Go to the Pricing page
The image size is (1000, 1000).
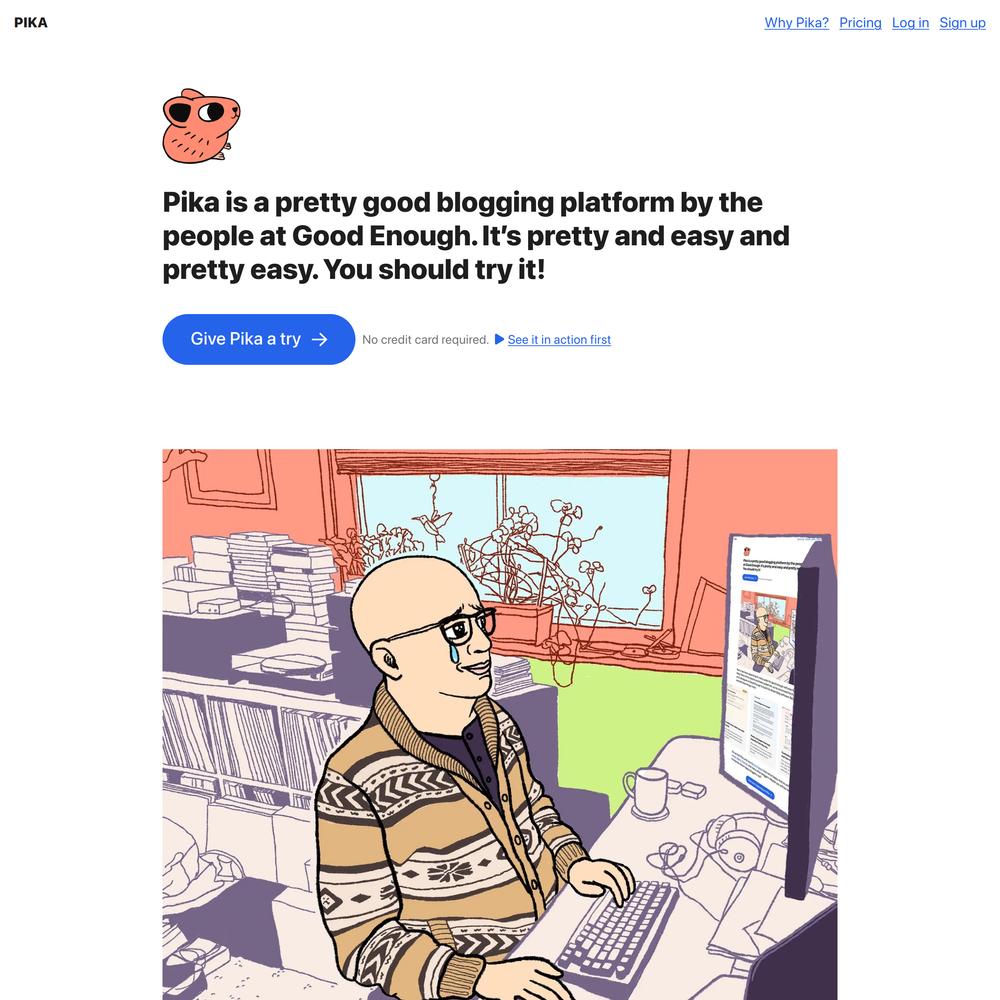point(860,23)
